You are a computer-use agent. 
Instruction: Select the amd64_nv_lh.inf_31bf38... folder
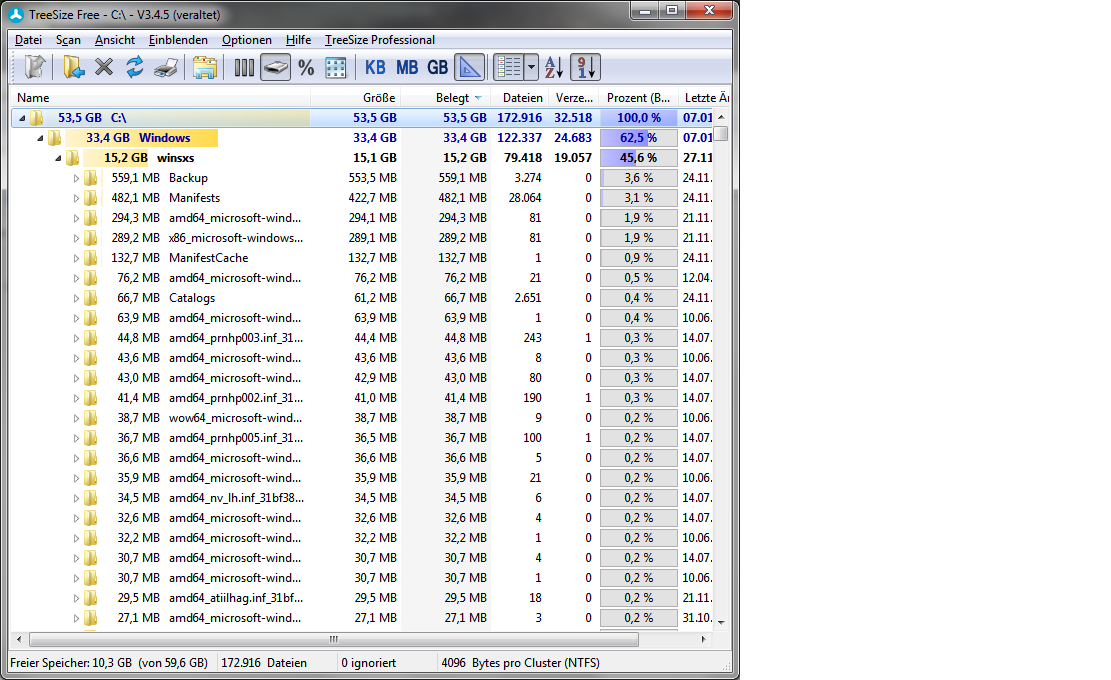(x=236, y=498)
